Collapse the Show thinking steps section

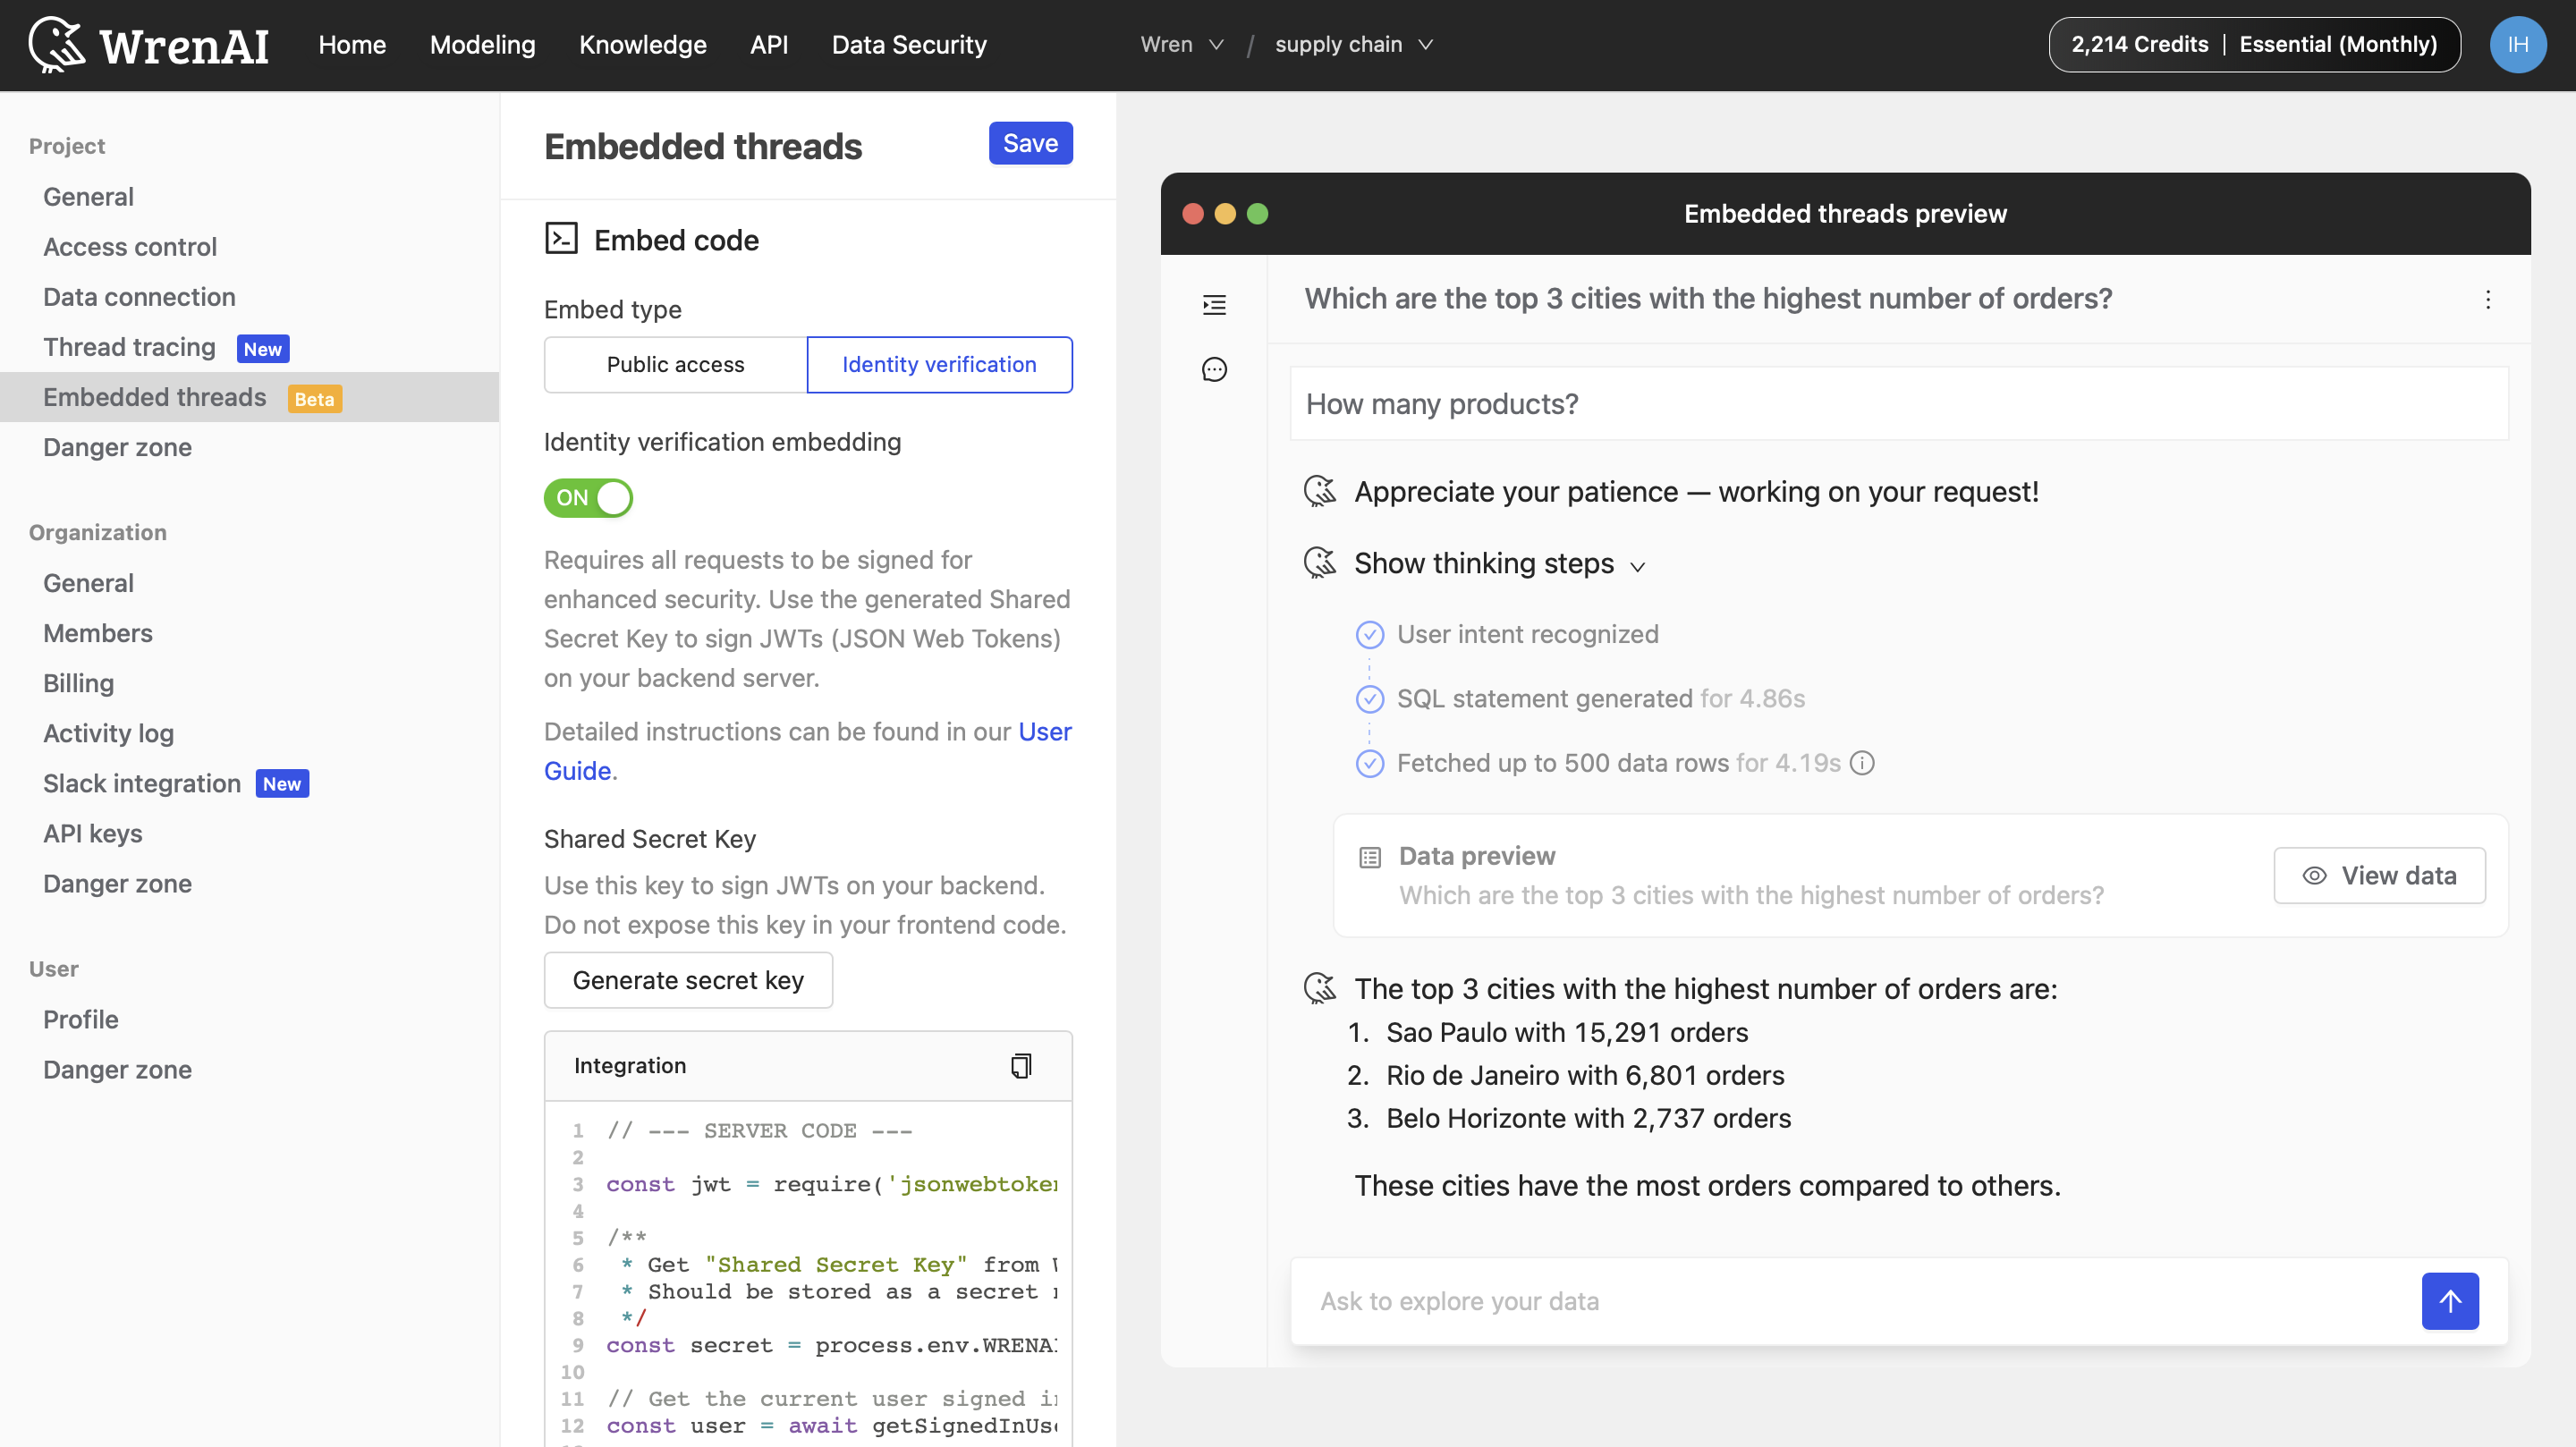pyautogui.click(x=1637, y=565)
